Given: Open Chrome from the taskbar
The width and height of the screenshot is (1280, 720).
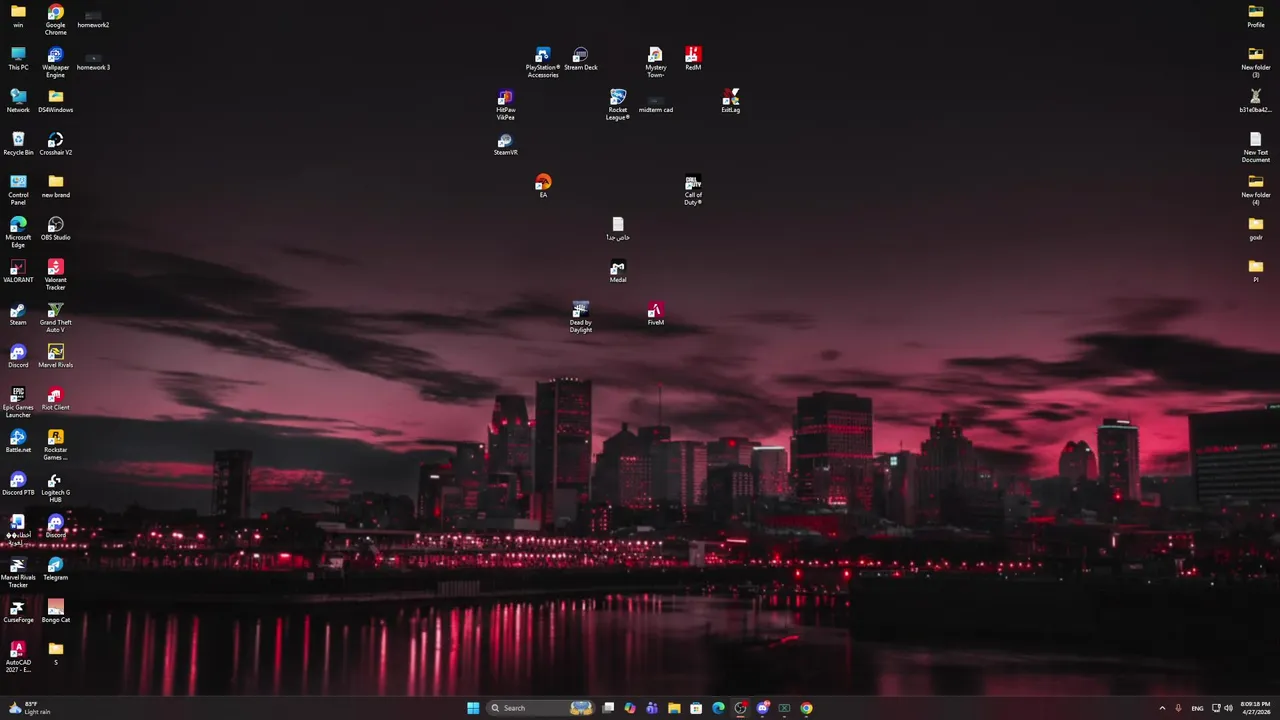Looking at the screenshot, I should (806, 708).
